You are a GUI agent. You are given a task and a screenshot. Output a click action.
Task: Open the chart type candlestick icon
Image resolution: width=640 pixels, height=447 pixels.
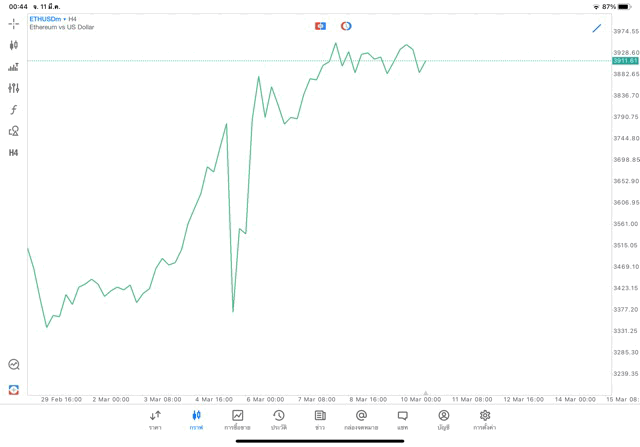click(13, 45)
